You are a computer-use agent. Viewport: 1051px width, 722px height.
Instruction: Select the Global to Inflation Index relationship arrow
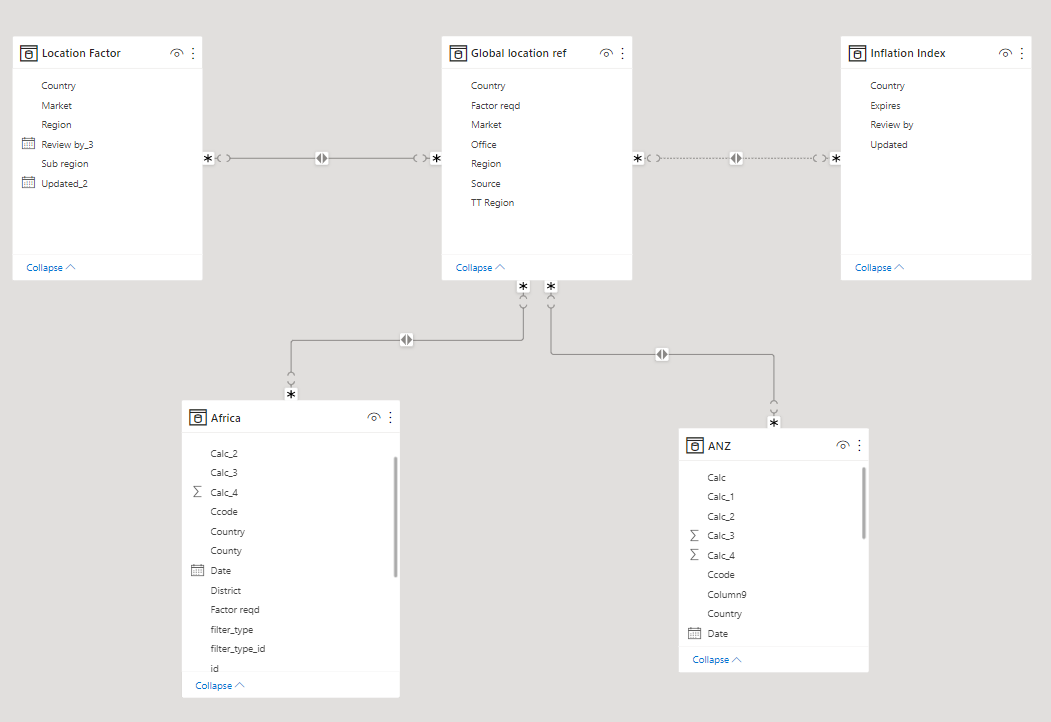click(x=736, y=158)
